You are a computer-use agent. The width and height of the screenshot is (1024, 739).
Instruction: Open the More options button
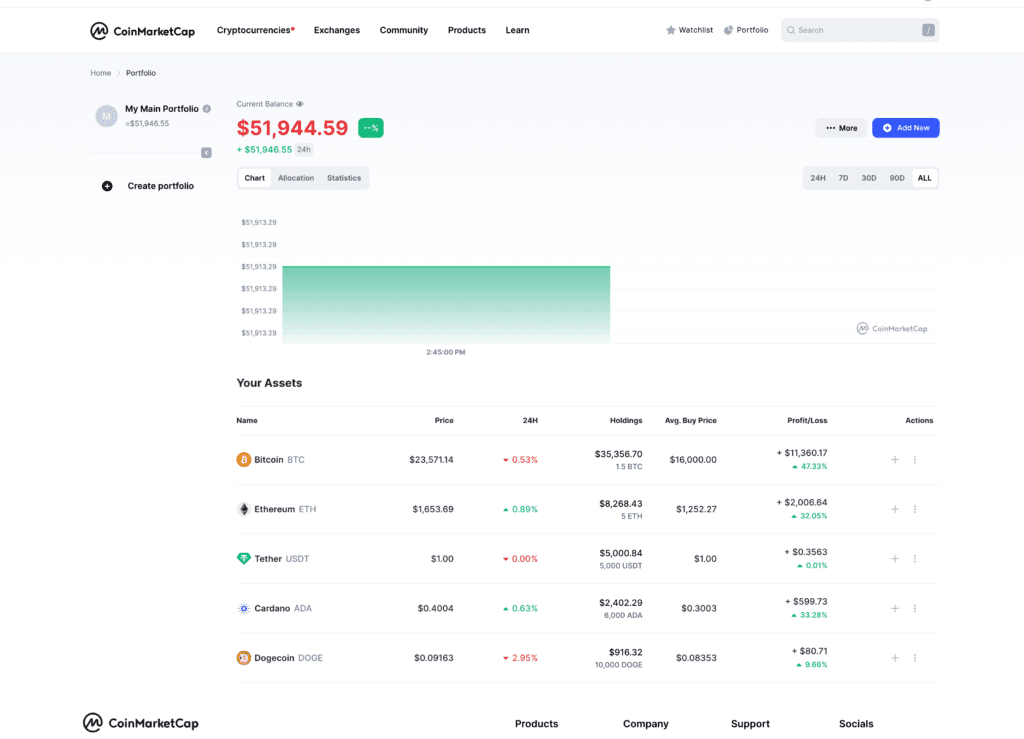pos(841,128)
